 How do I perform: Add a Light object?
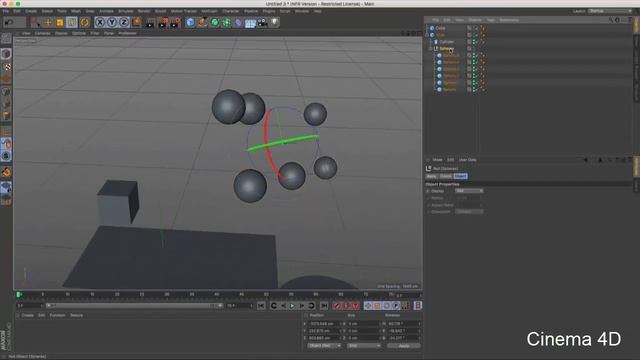pos(275,22)
